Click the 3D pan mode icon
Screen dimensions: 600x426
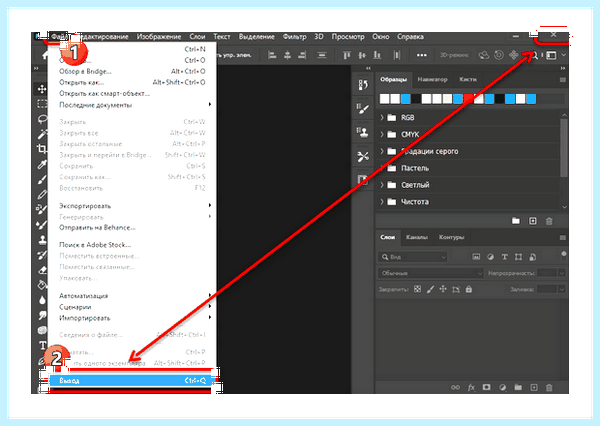pyautogui.click(x=514, y=55)
